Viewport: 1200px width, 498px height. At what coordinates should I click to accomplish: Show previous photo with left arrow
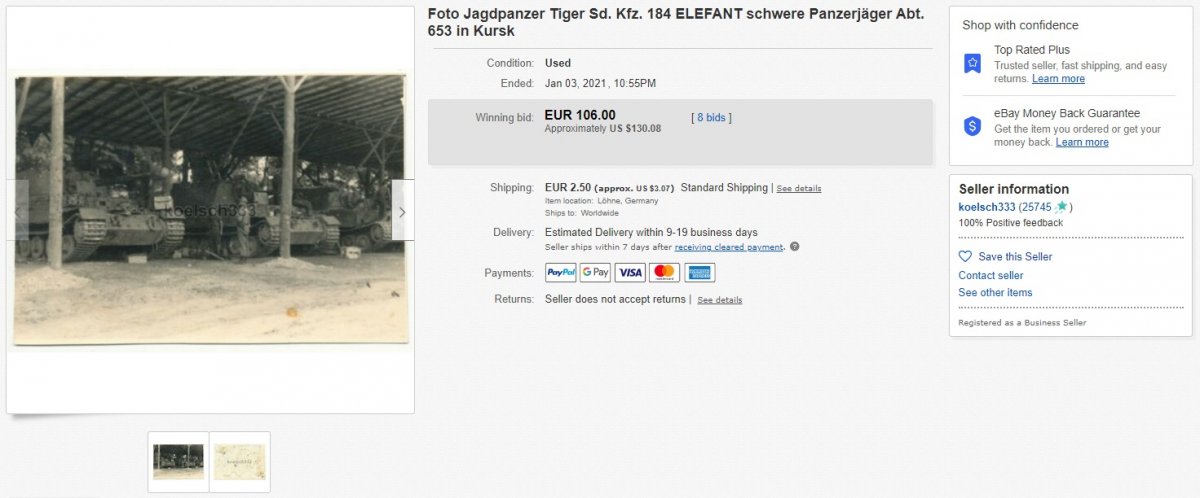[x=17, y=211]
